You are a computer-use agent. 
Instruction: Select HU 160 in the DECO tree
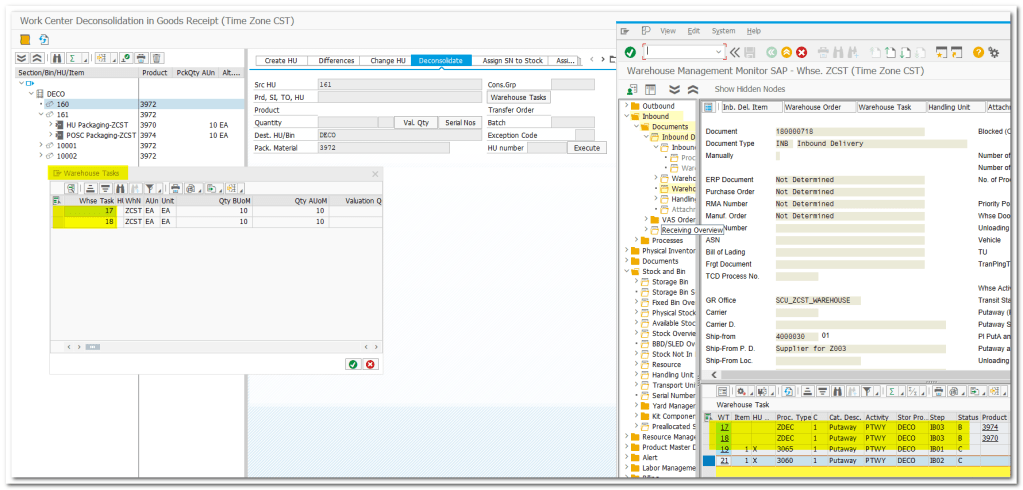(x=63, y=104)
